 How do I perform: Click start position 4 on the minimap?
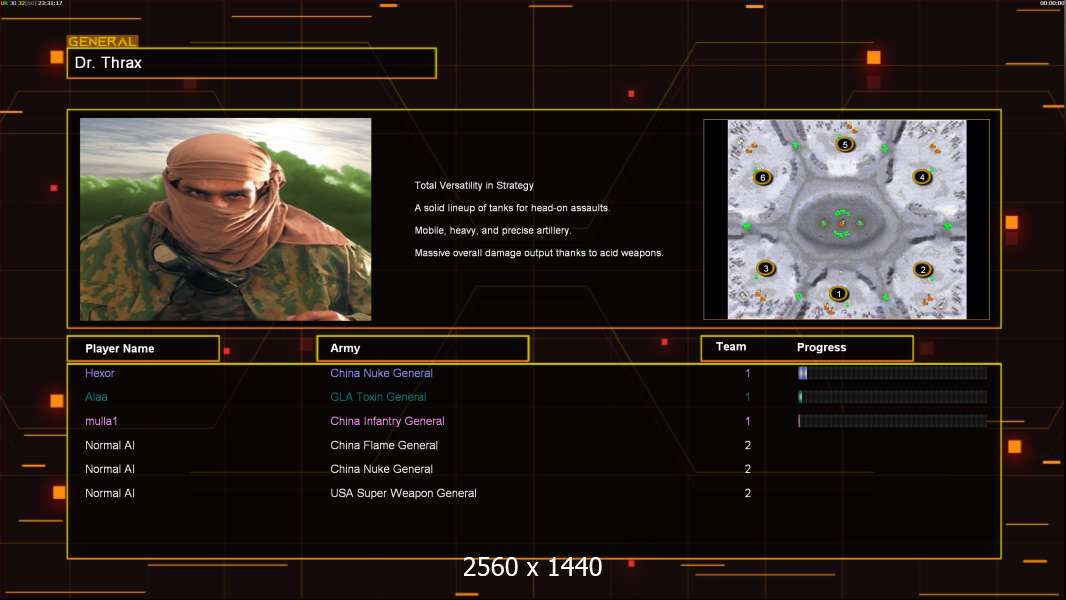click(922, 177)
